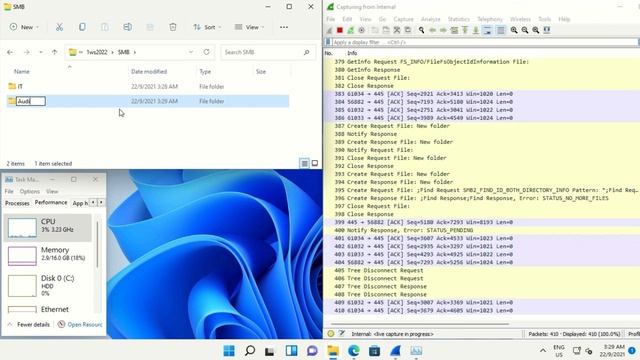640x360 pixels.
Task: Zoom in on Wireshark packet text
Action: coord(514,30)
